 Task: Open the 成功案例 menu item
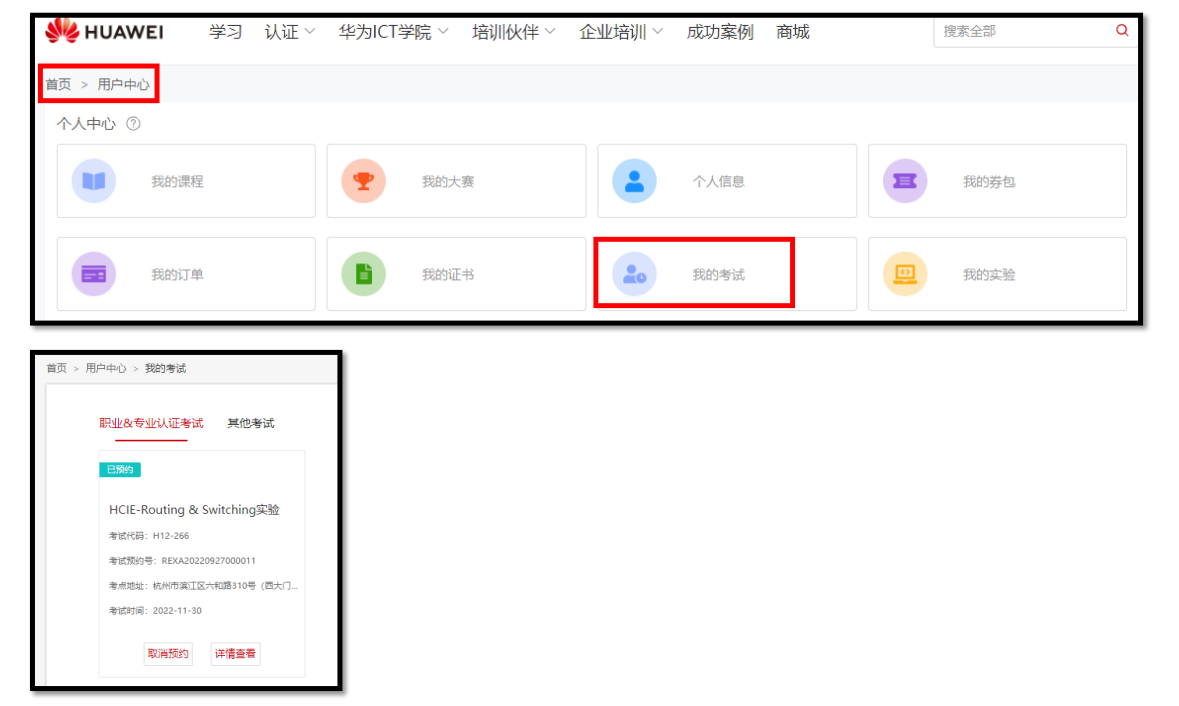[x=720, y=32]
